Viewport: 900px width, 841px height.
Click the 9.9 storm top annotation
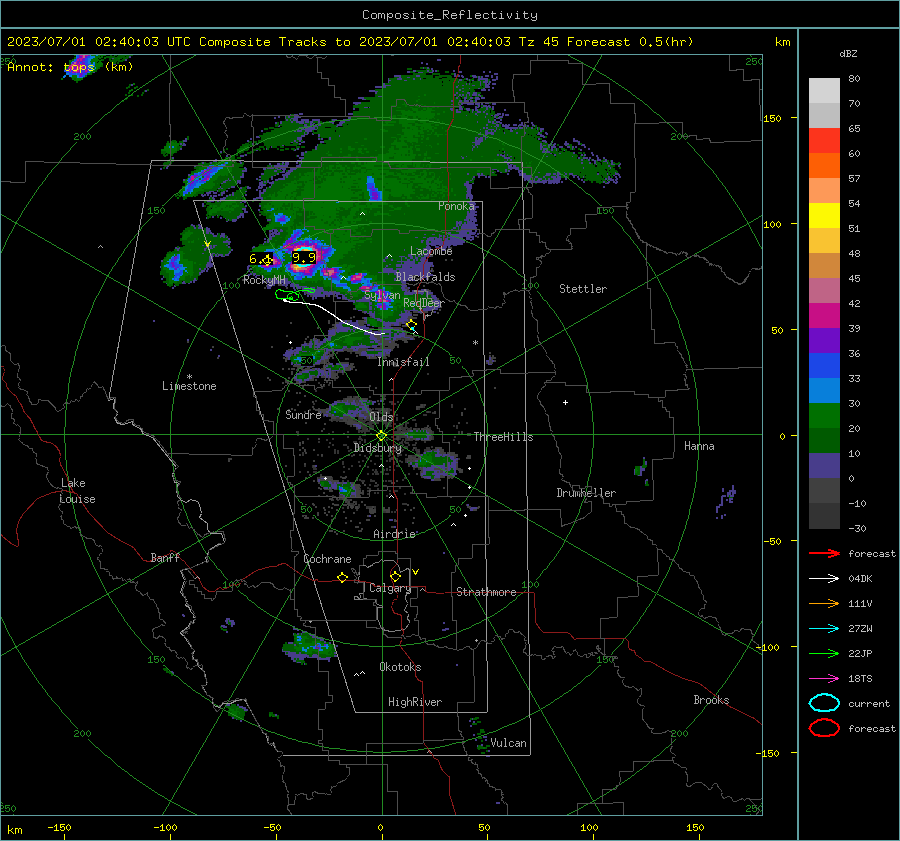tap(304, 257)
